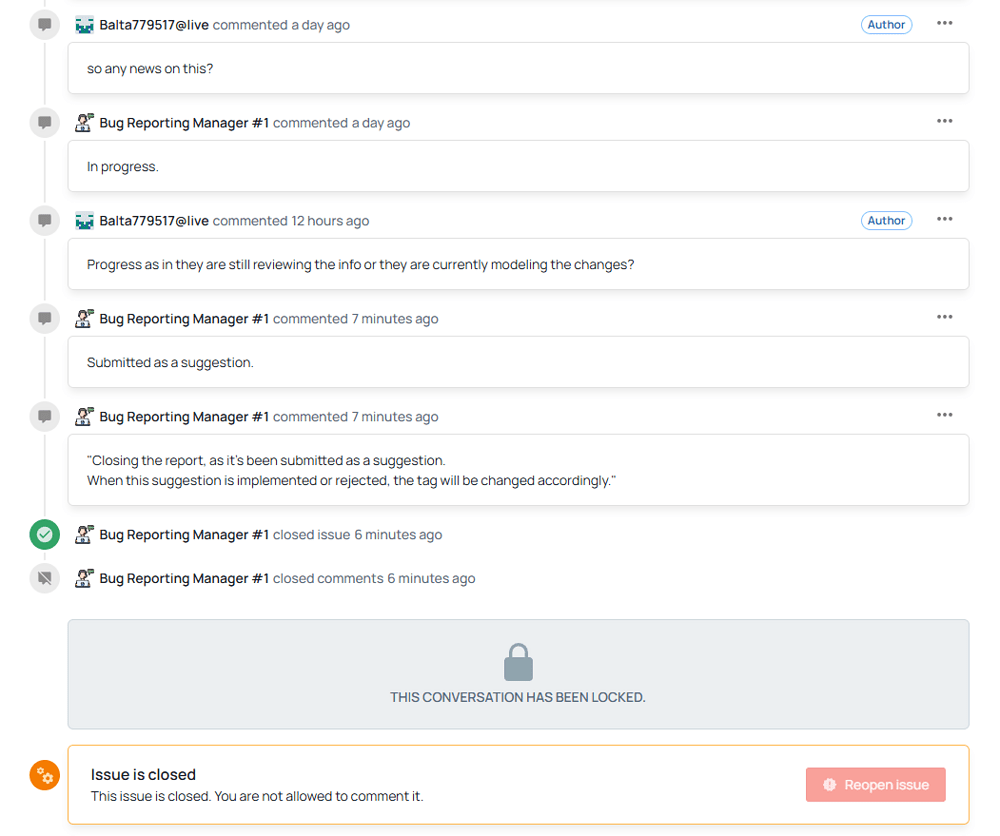The width and height of the screenshot is (1000, 836).
Task: Open Balta779517@live profile from 12 hours ago comment
Action: [x=154, y=221]
